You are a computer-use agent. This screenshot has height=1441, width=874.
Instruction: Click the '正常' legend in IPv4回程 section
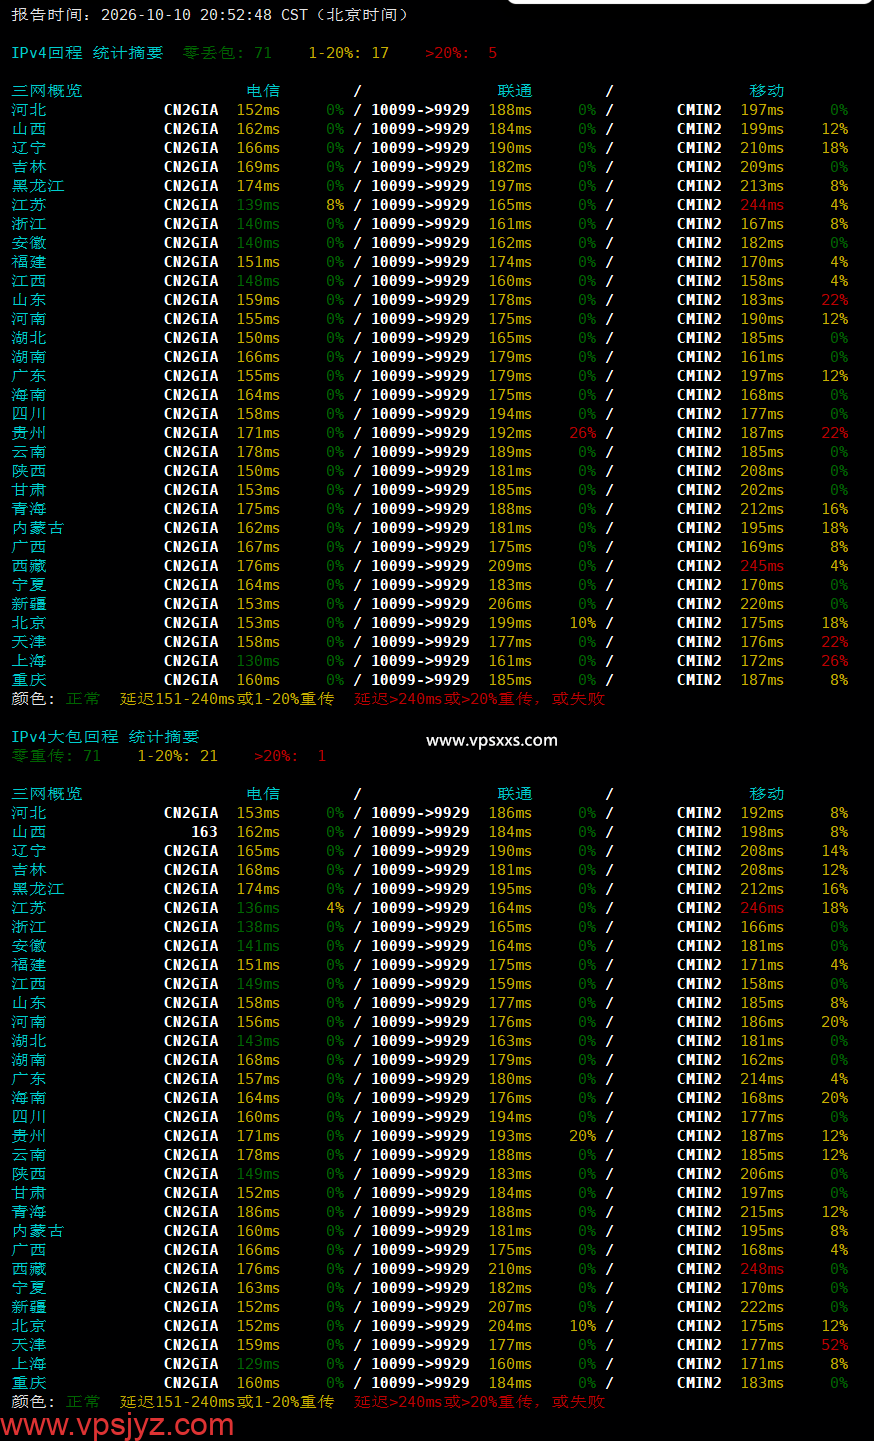coord(83,699)
